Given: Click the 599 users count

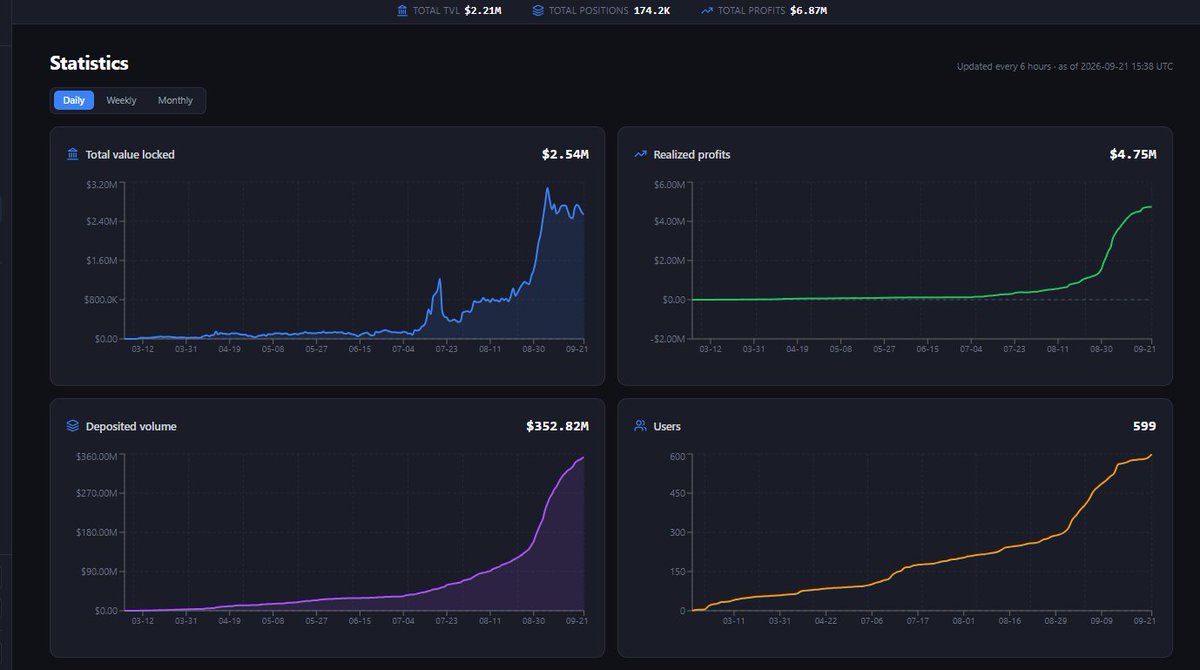Looking at the screenshot, I should (x=1145, y=426).
